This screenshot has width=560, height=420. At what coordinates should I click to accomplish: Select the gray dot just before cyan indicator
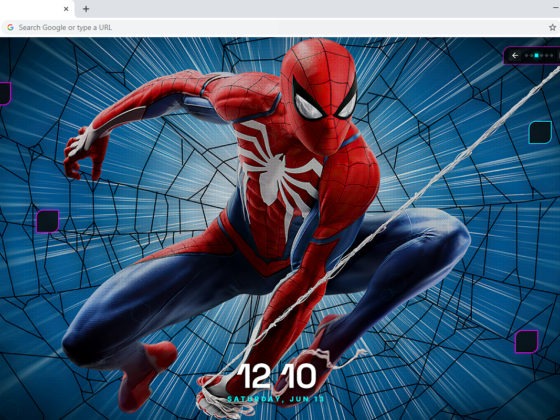pos(531,55)
